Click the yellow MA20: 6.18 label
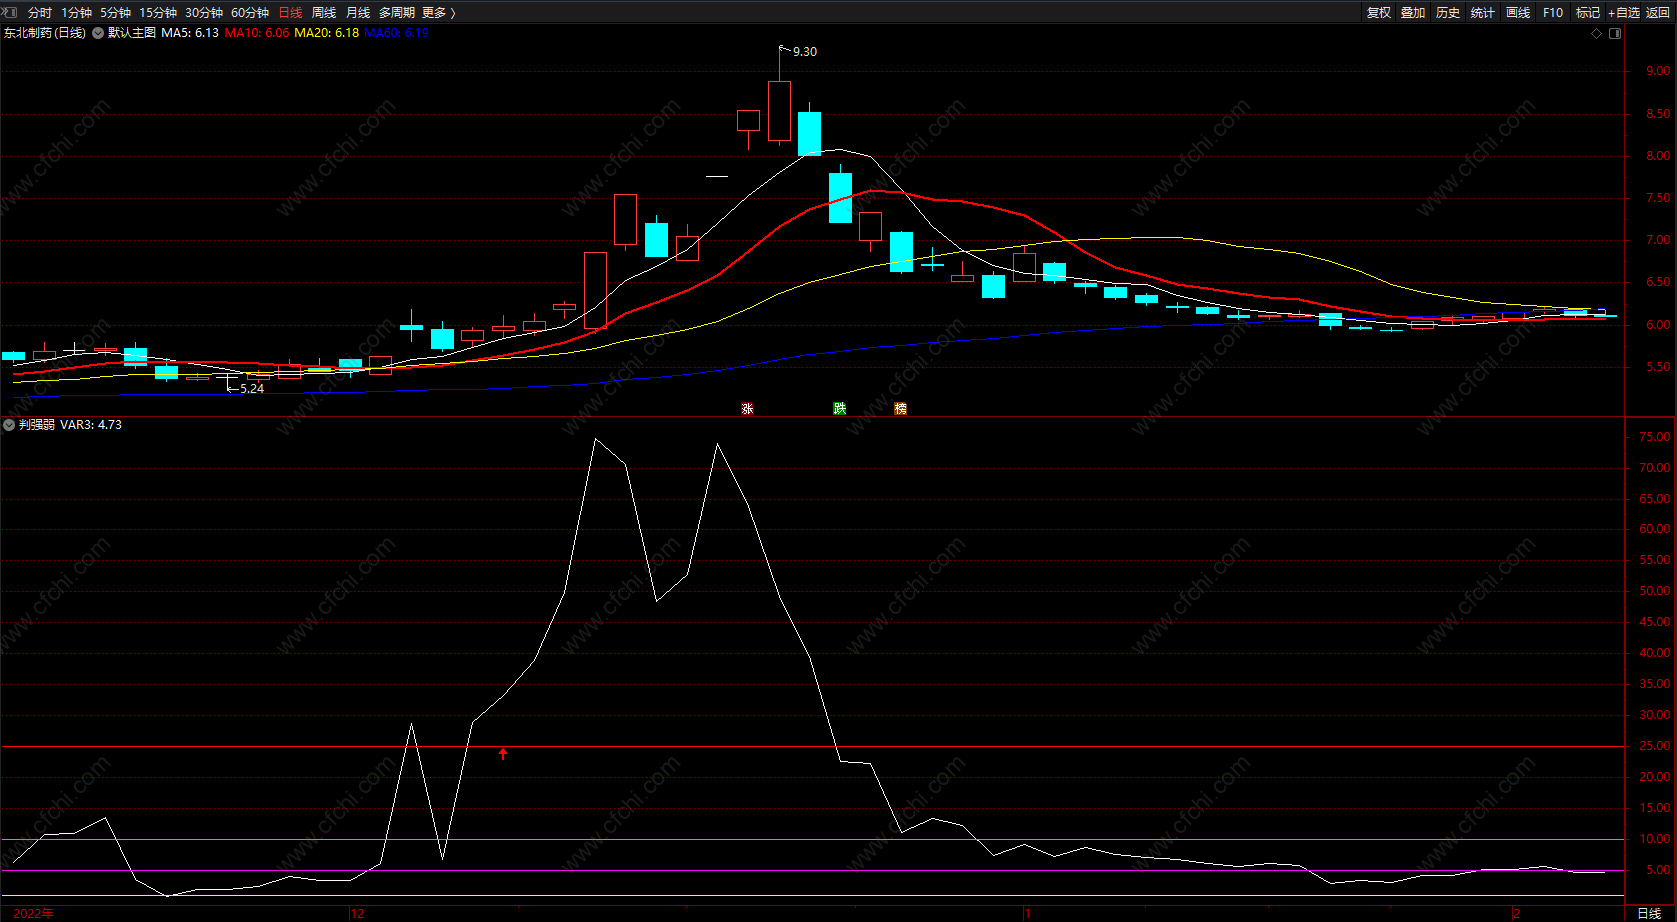Screen dimensions: 1677x922 pos(327,33)
